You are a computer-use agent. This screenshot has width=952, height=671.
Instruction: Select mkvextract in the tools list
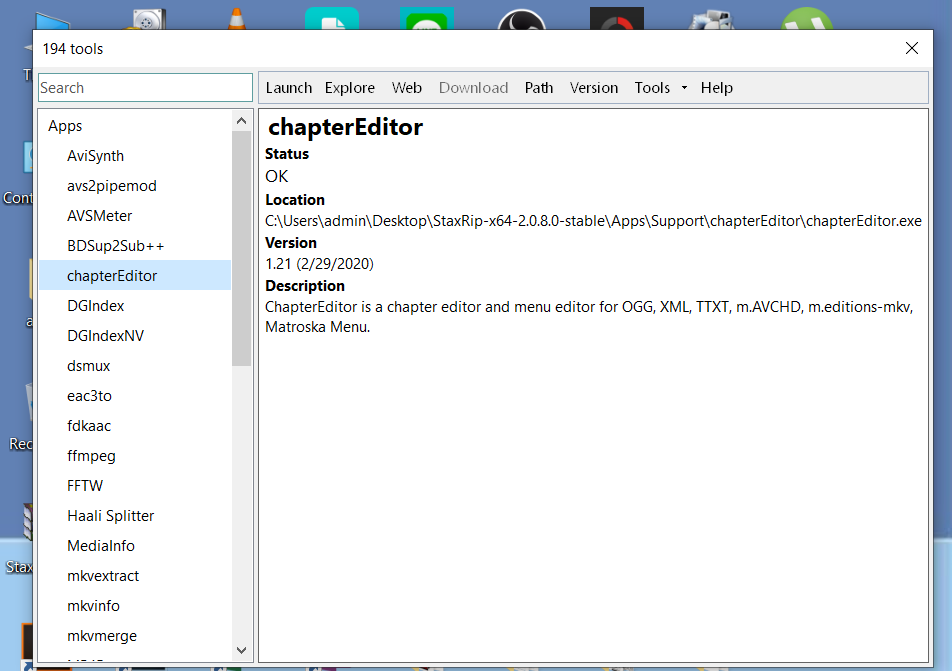pos(103,576)
